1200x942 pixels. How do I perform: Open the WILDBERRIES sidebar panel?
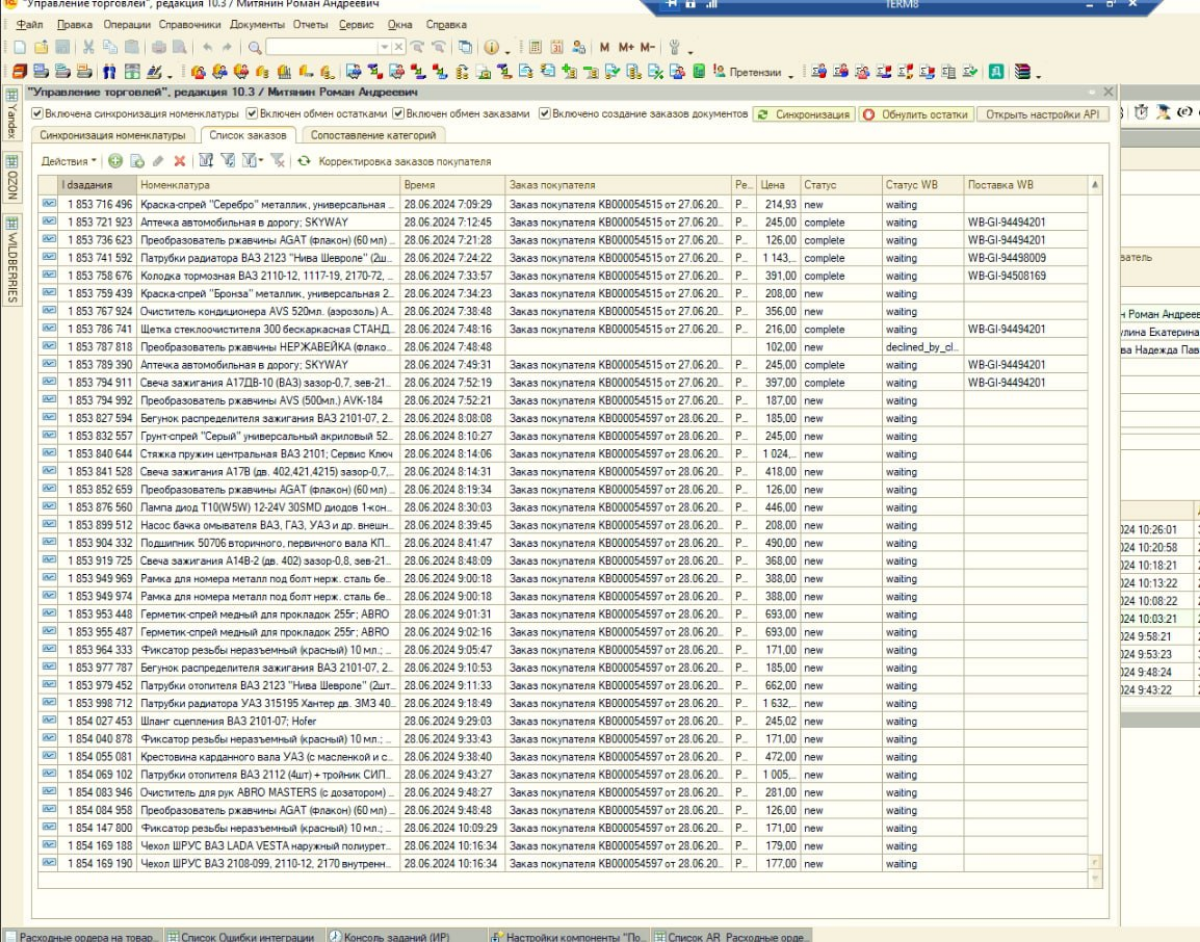12,260
